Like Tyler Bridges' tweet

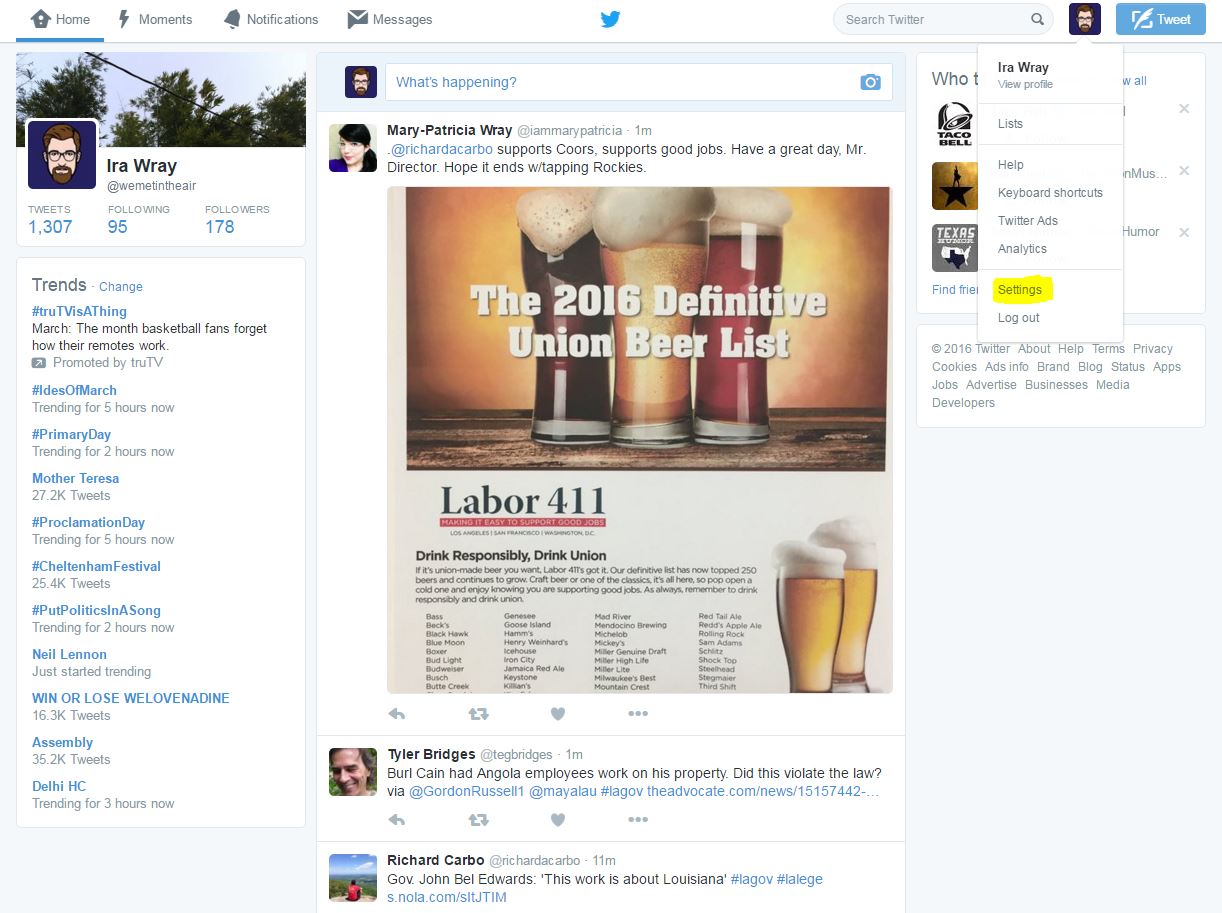point(558,820)
